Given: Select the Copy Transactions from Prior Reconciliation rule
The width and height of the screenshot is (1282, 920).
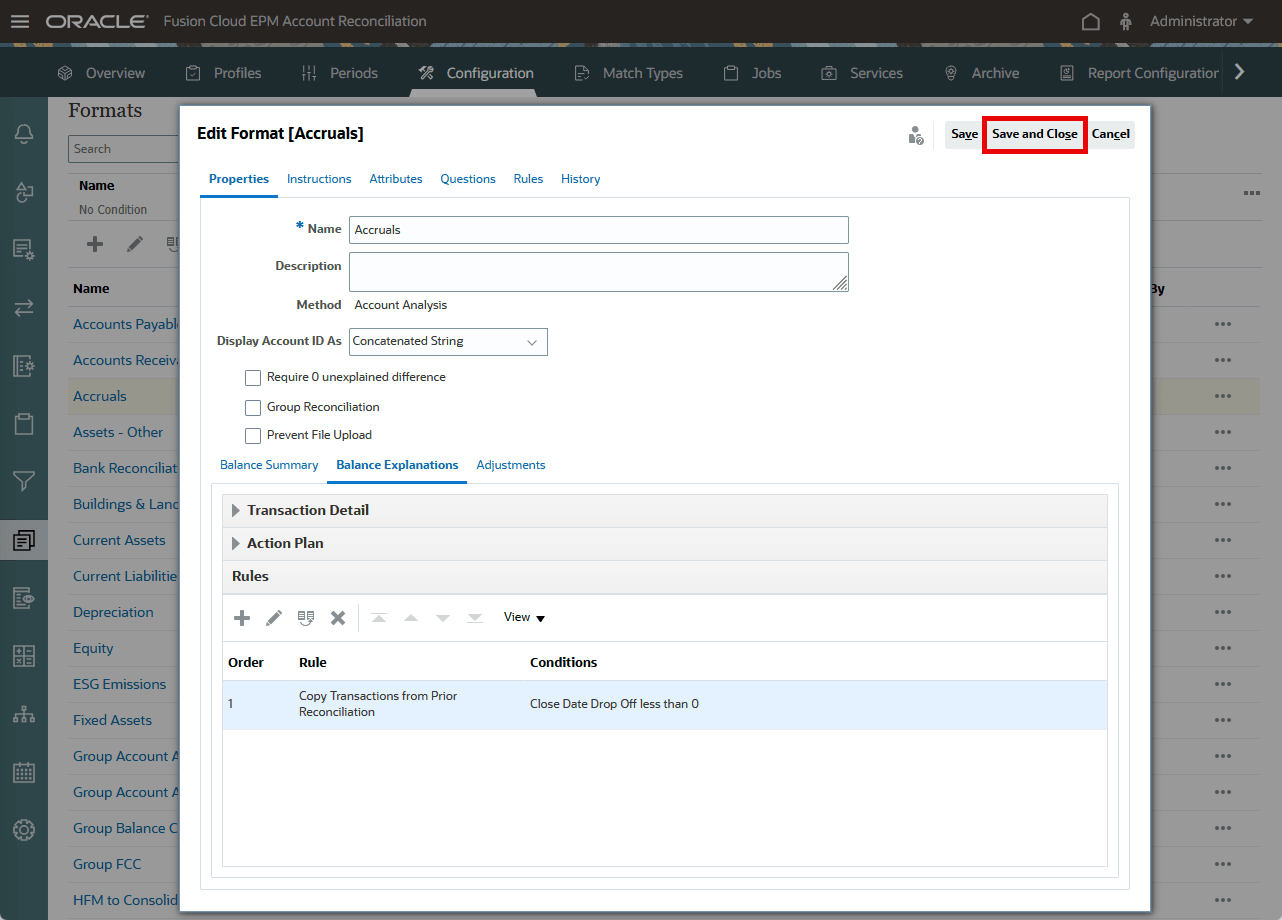Looking at the screenshot, I should pyautogui.click(x=664, y=704).
